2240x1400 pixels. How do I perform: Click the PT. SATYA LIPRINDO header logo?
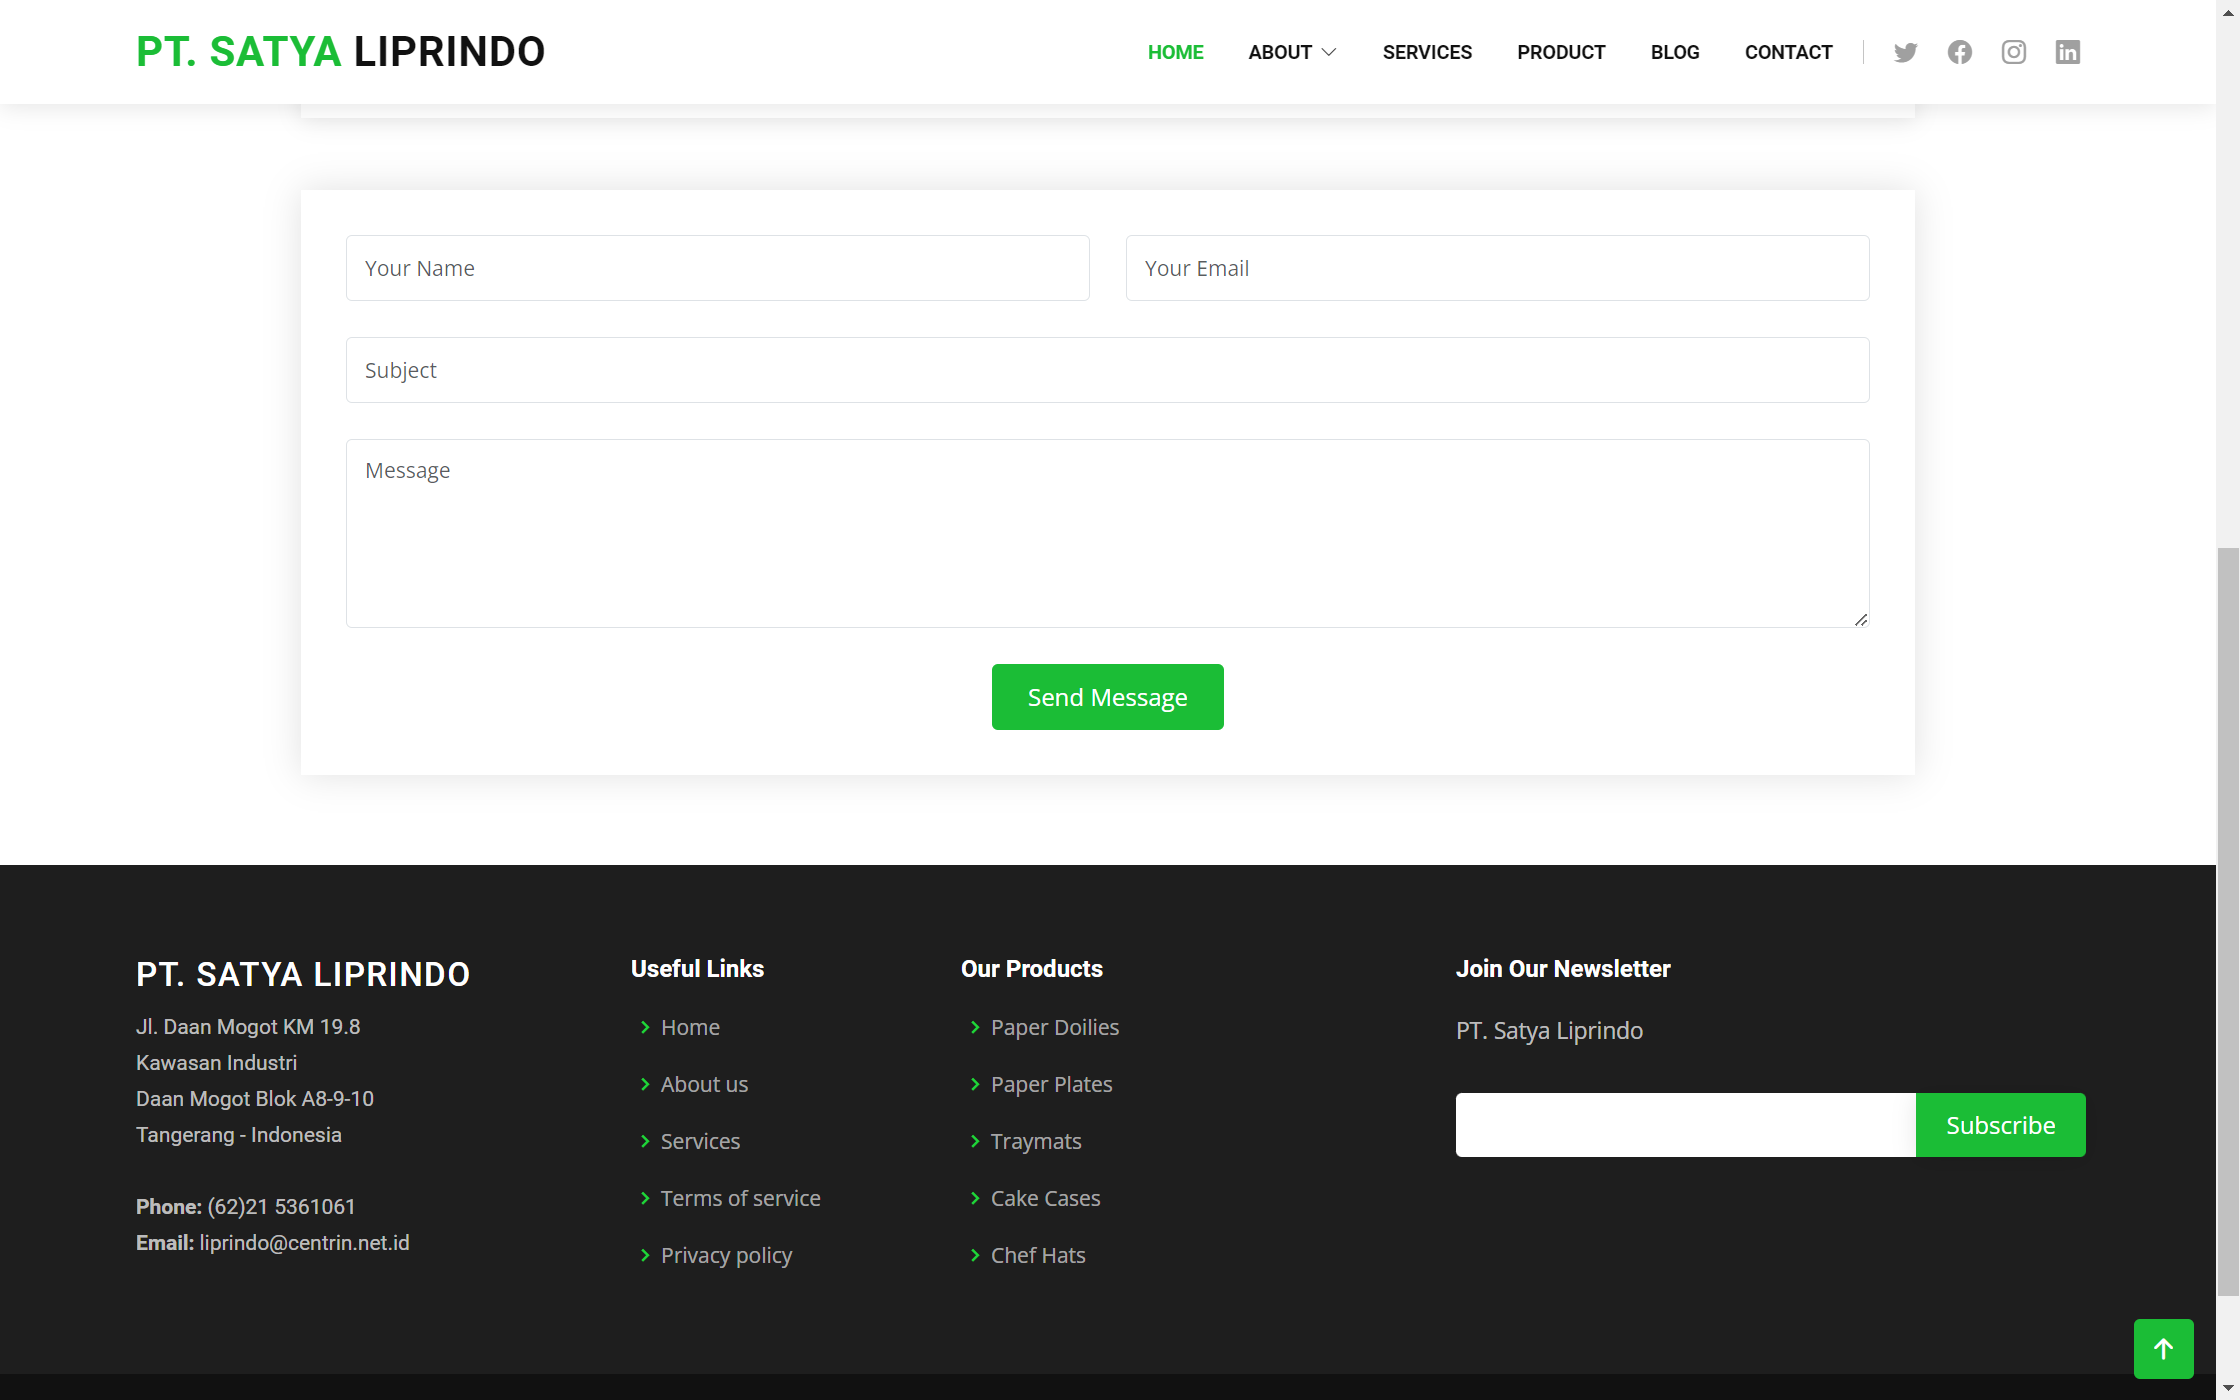(340, 52)
